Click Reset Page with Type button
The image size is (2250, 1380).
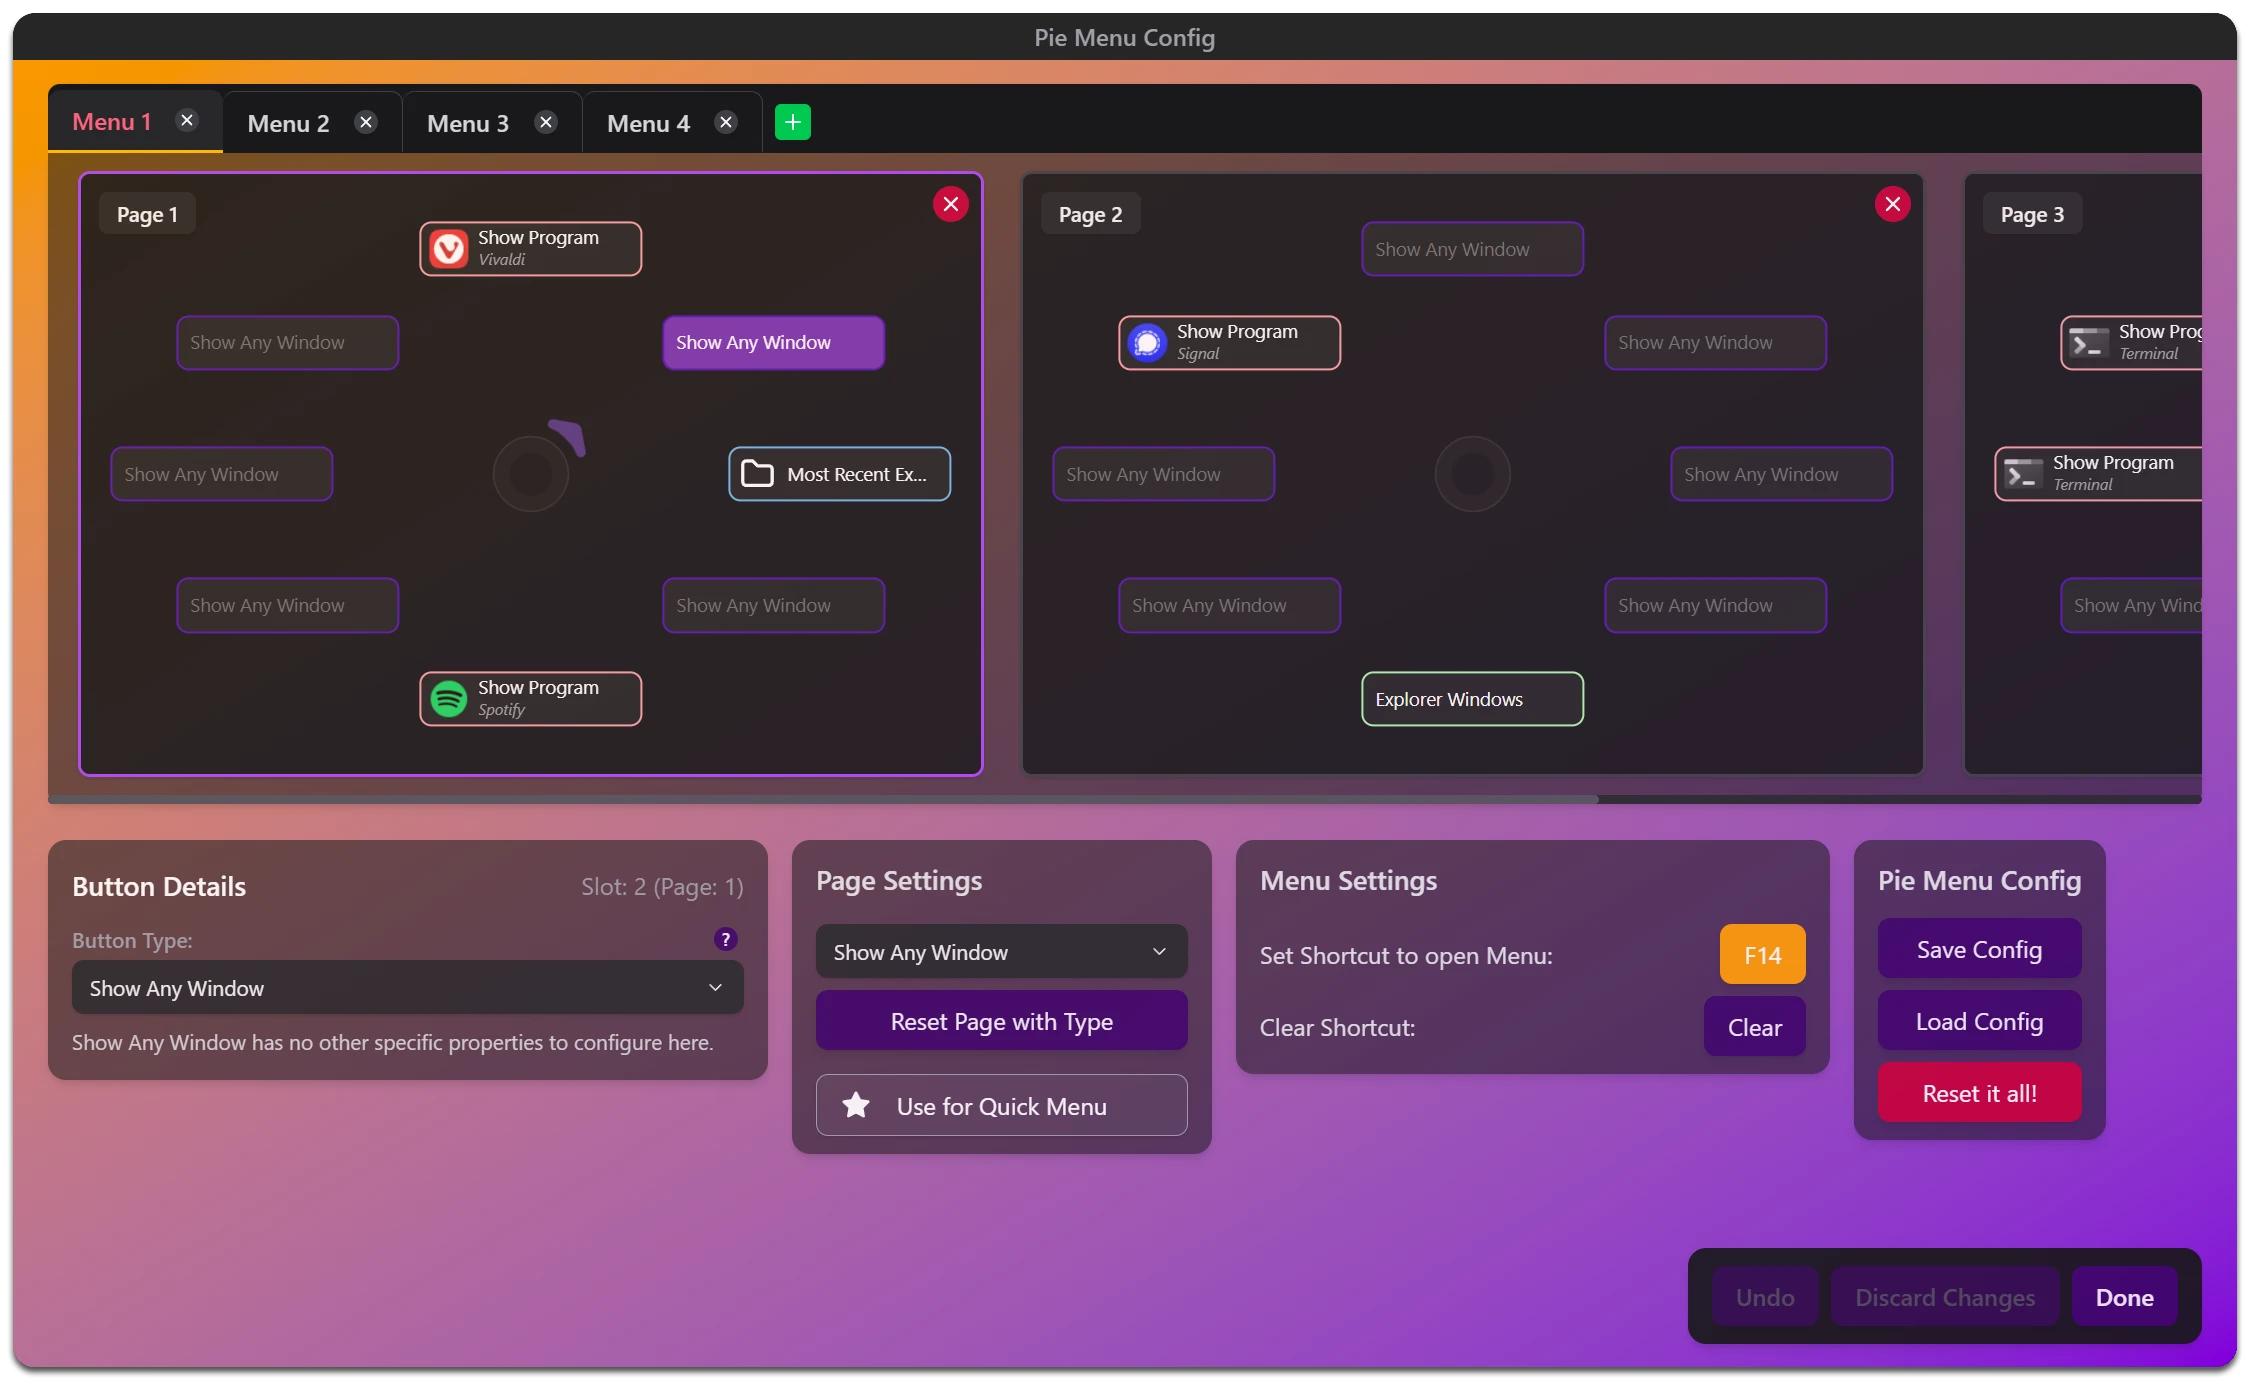1001,1021
